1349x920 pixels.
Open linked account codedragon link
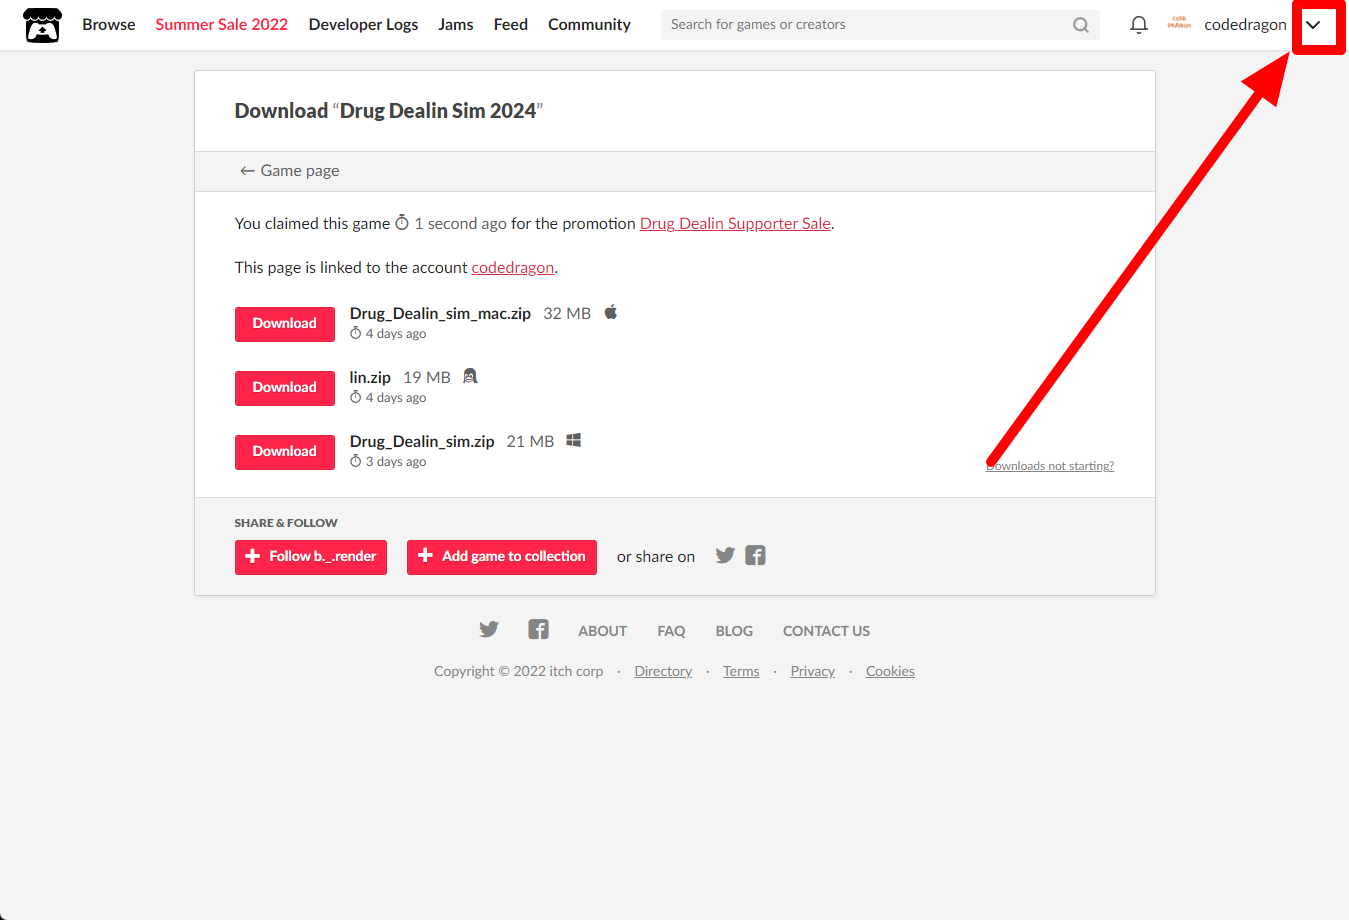point(512,268)
